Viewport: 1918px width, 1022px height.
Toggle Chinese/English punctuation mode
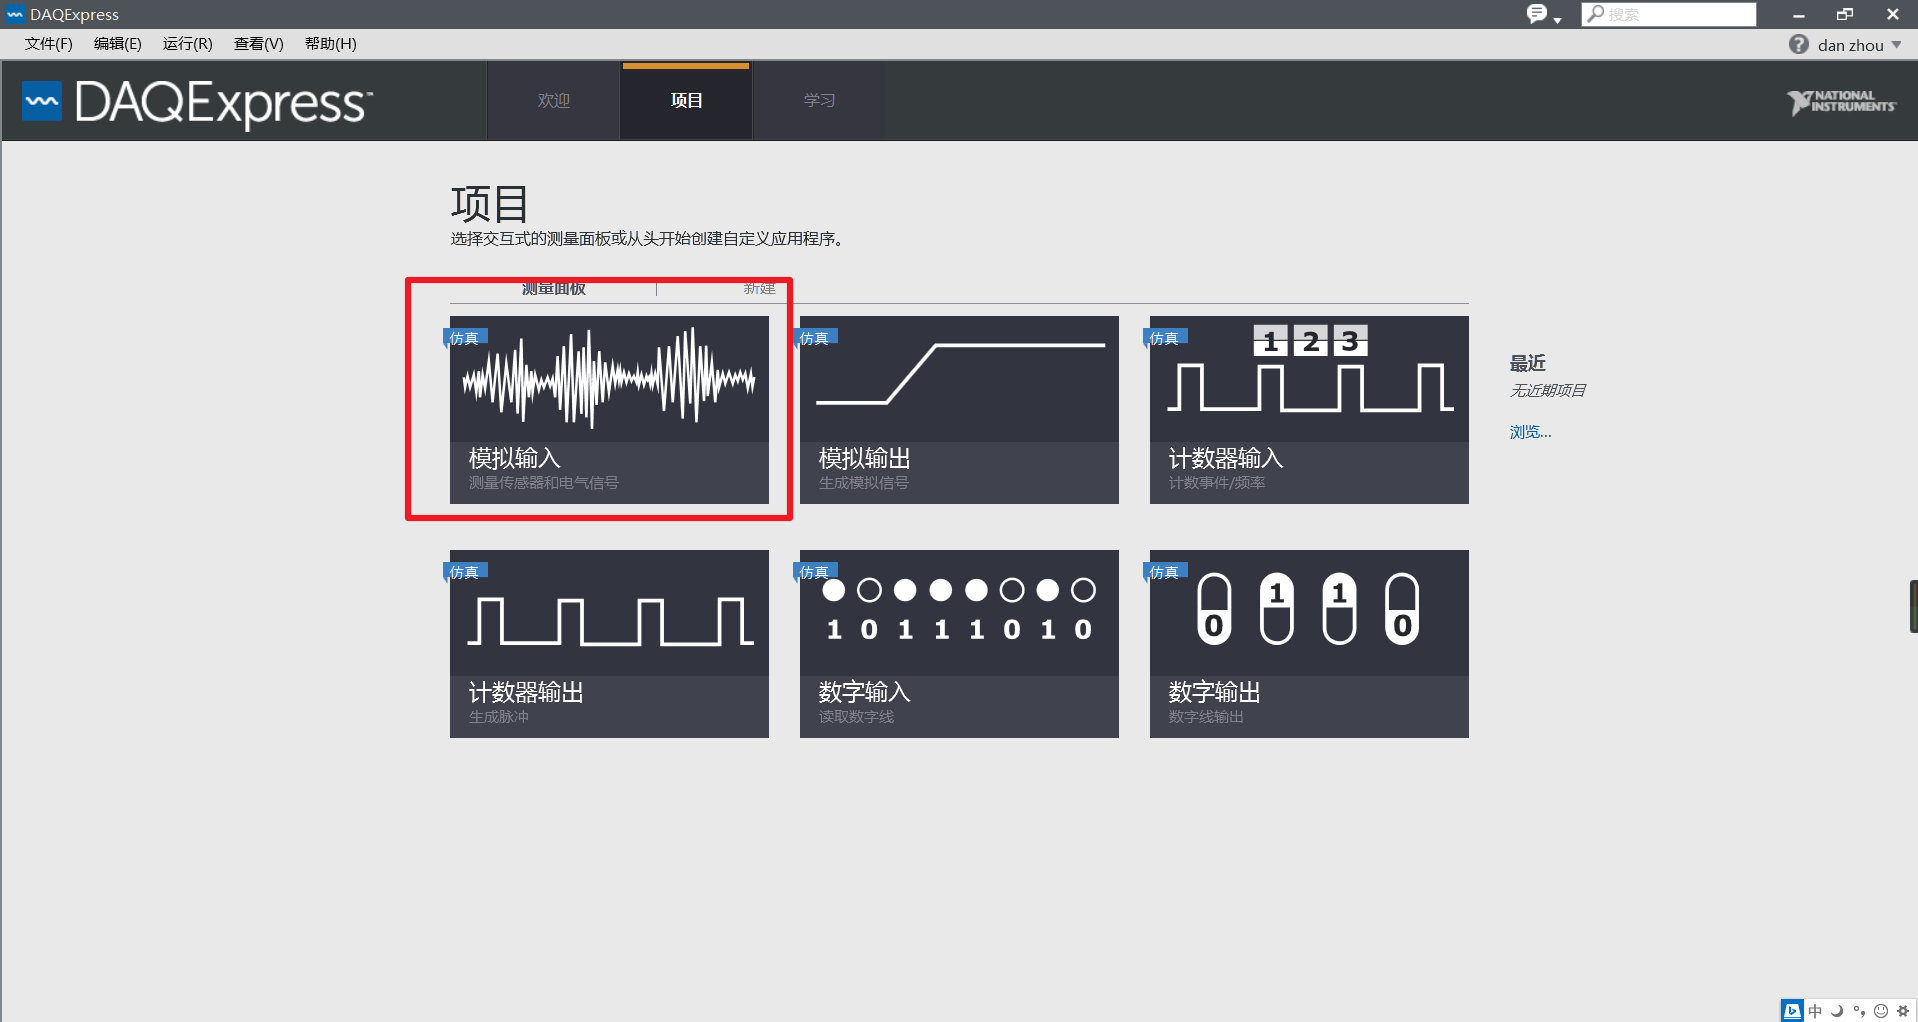pyautogui.click(x=1860, y=1011)
